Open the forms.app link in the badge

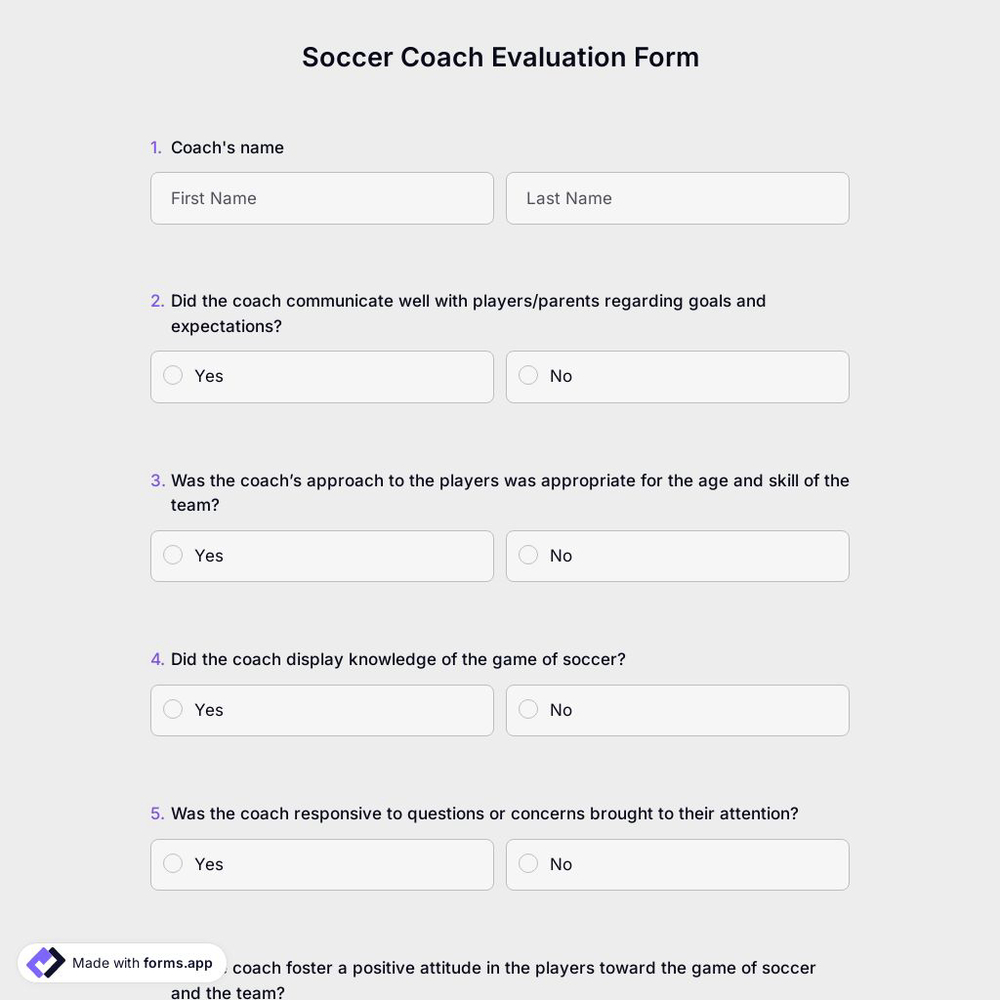176,963
